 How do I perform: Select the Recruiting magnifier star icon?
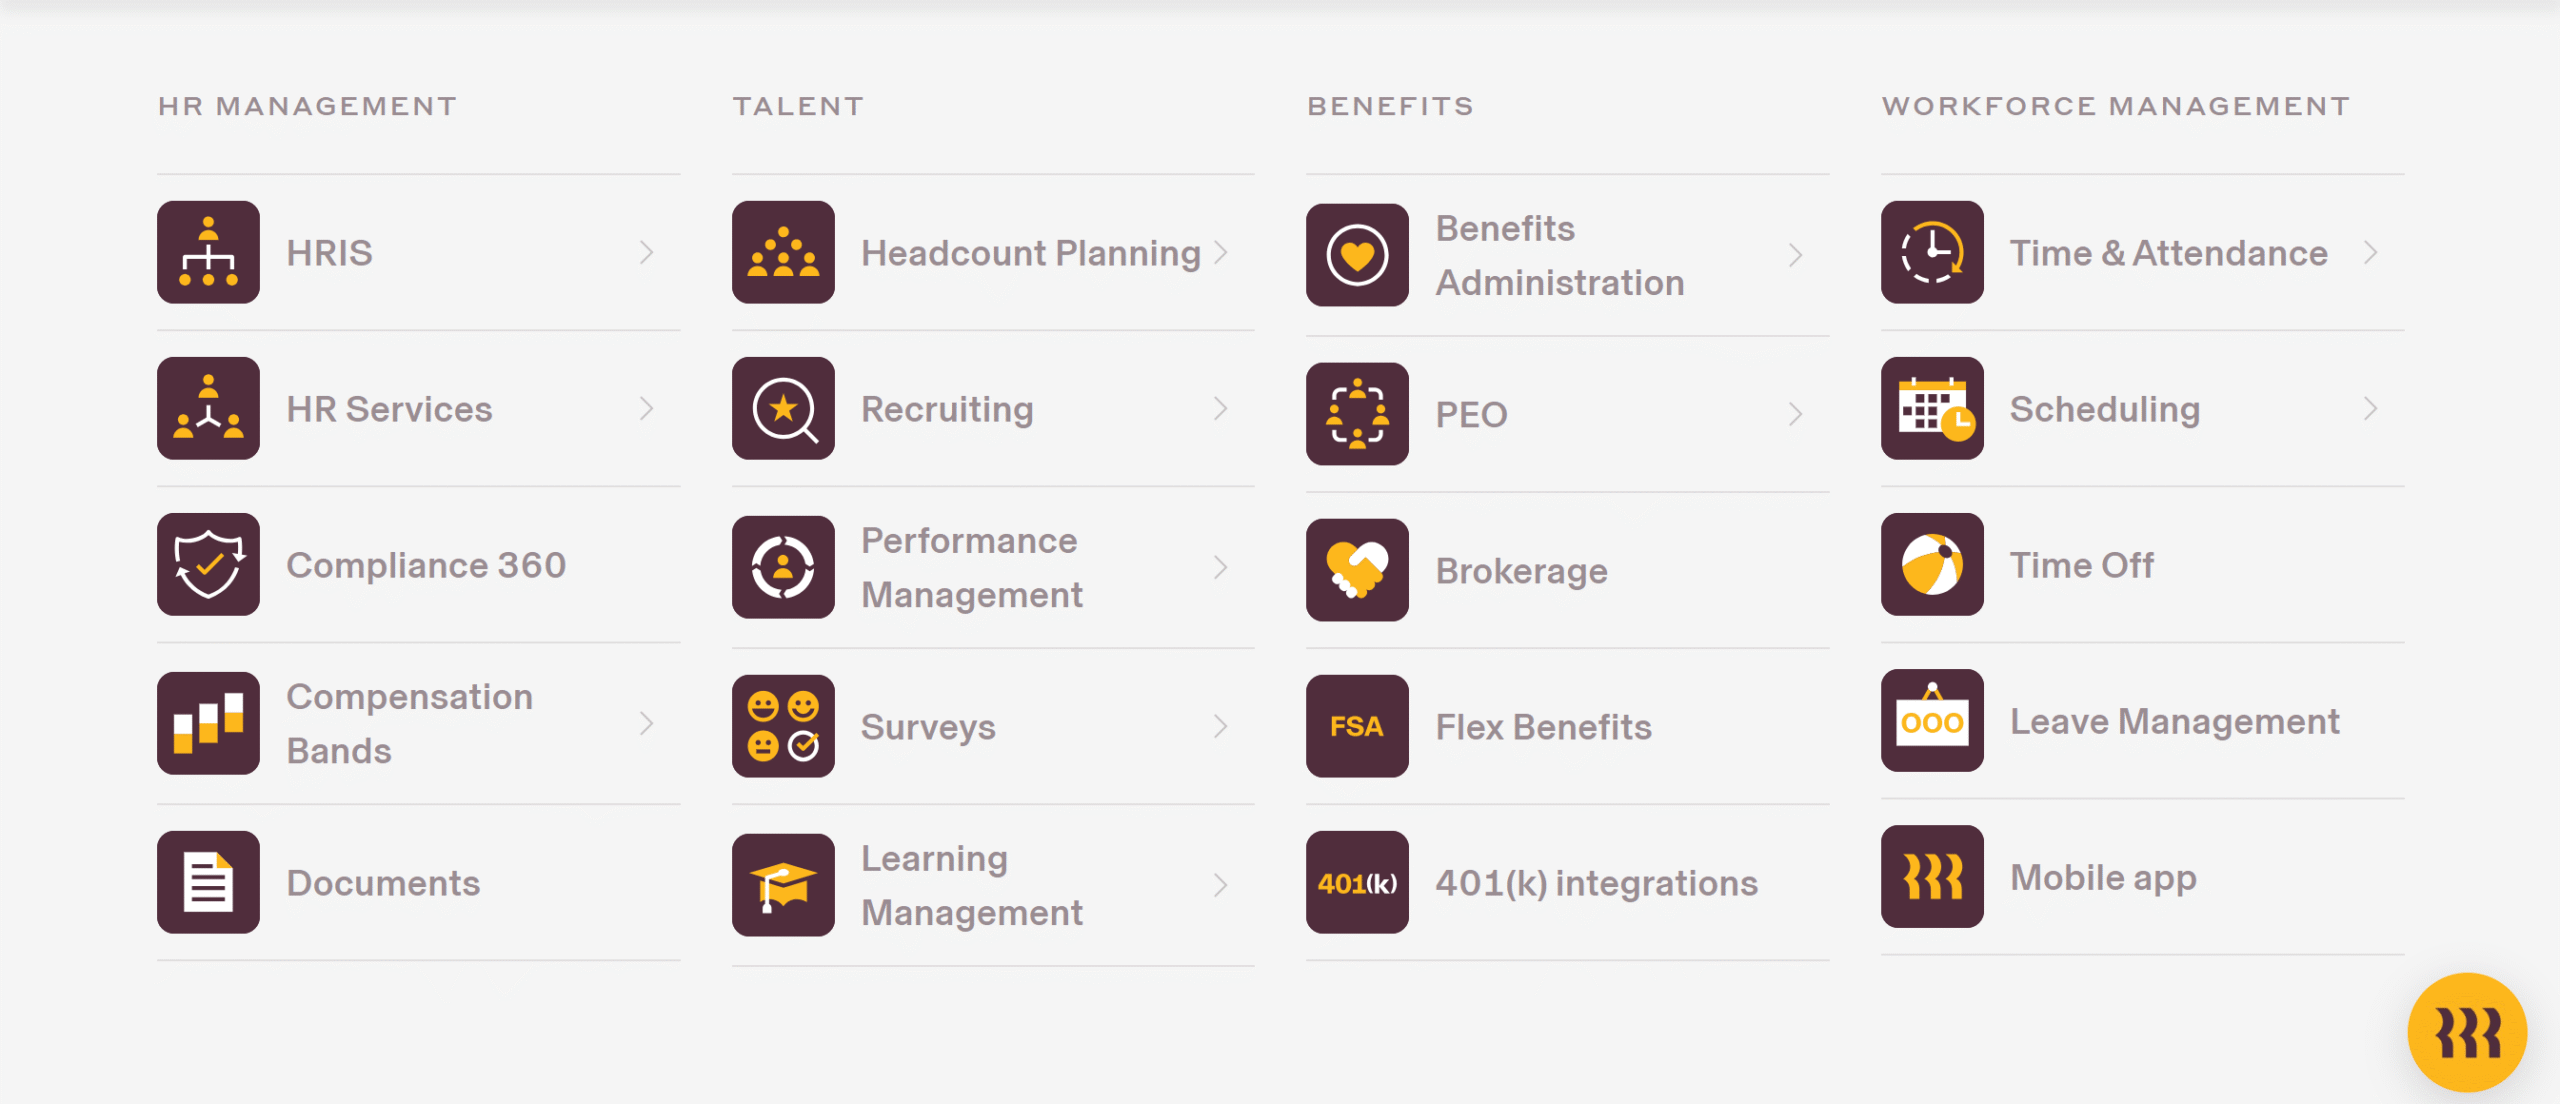click(783, 408)
